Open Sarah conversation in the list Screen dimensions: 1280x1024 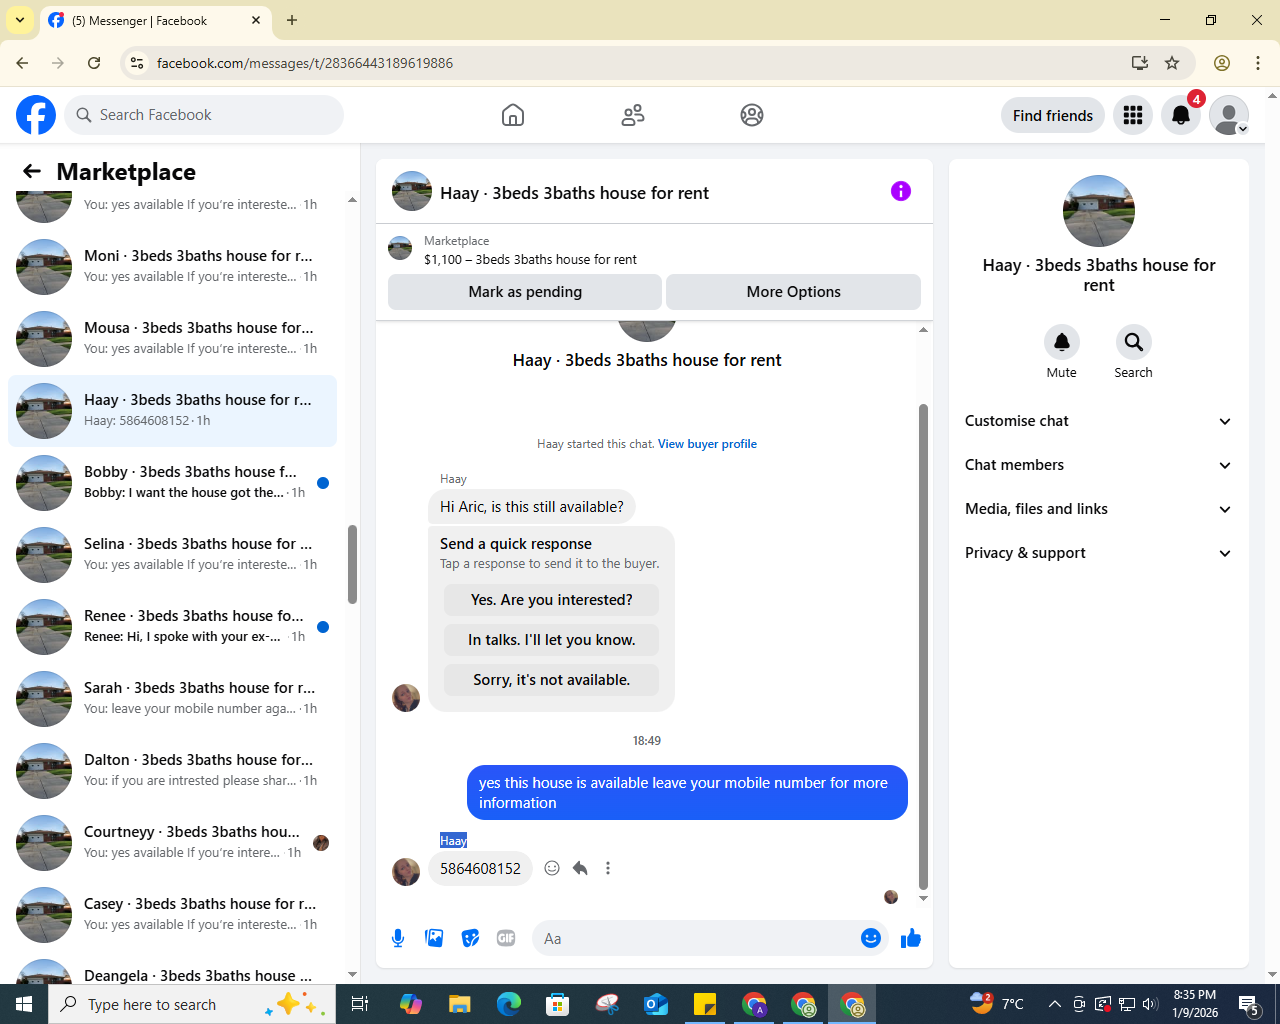pos(172,699)
